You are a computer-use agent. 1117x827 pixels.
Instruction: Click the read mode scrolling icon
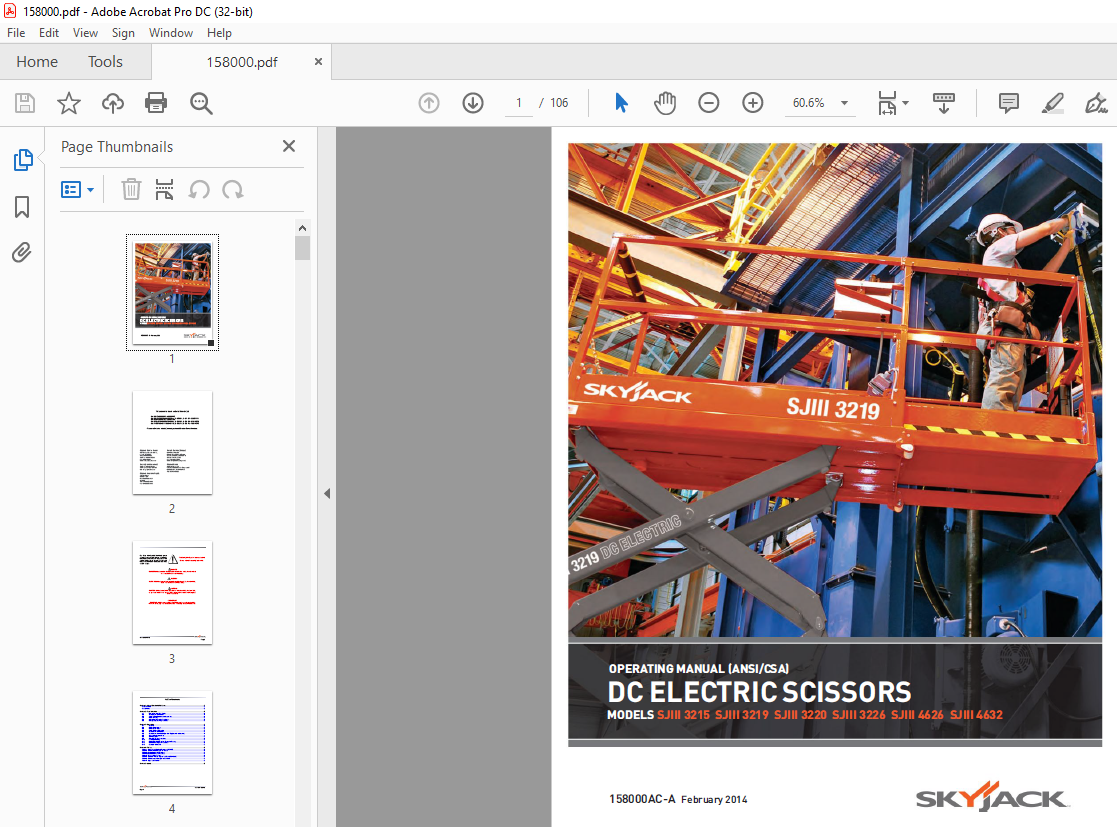click(944, 103)
